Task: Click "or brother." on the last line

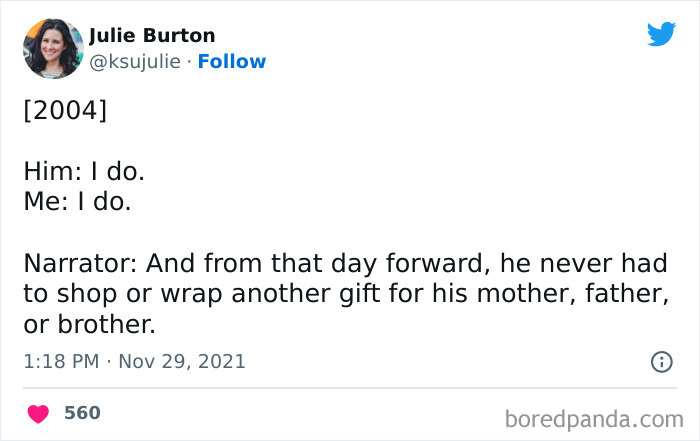Action: pyautogui.click(x=90, y=326)
